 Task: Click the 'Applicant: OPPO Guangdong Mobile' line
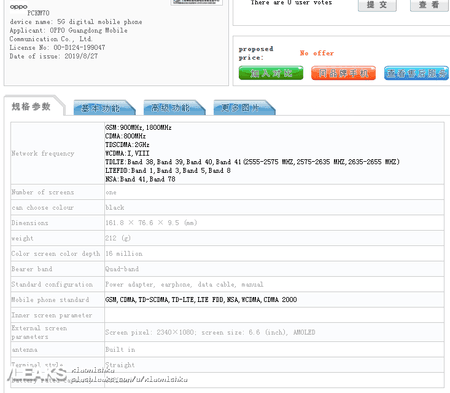coord(68,30)
